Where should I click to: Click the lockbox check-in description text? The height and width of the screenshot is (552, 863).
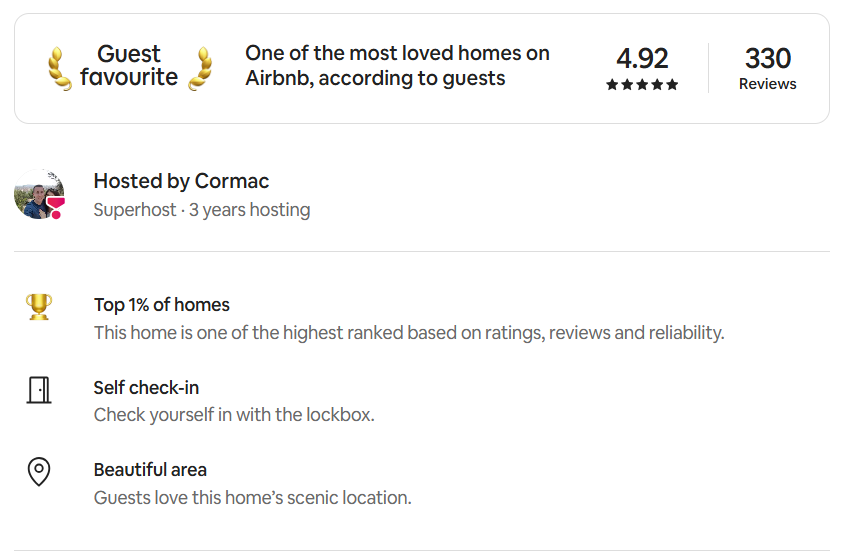pyautogui.click(x=234, y=414)
